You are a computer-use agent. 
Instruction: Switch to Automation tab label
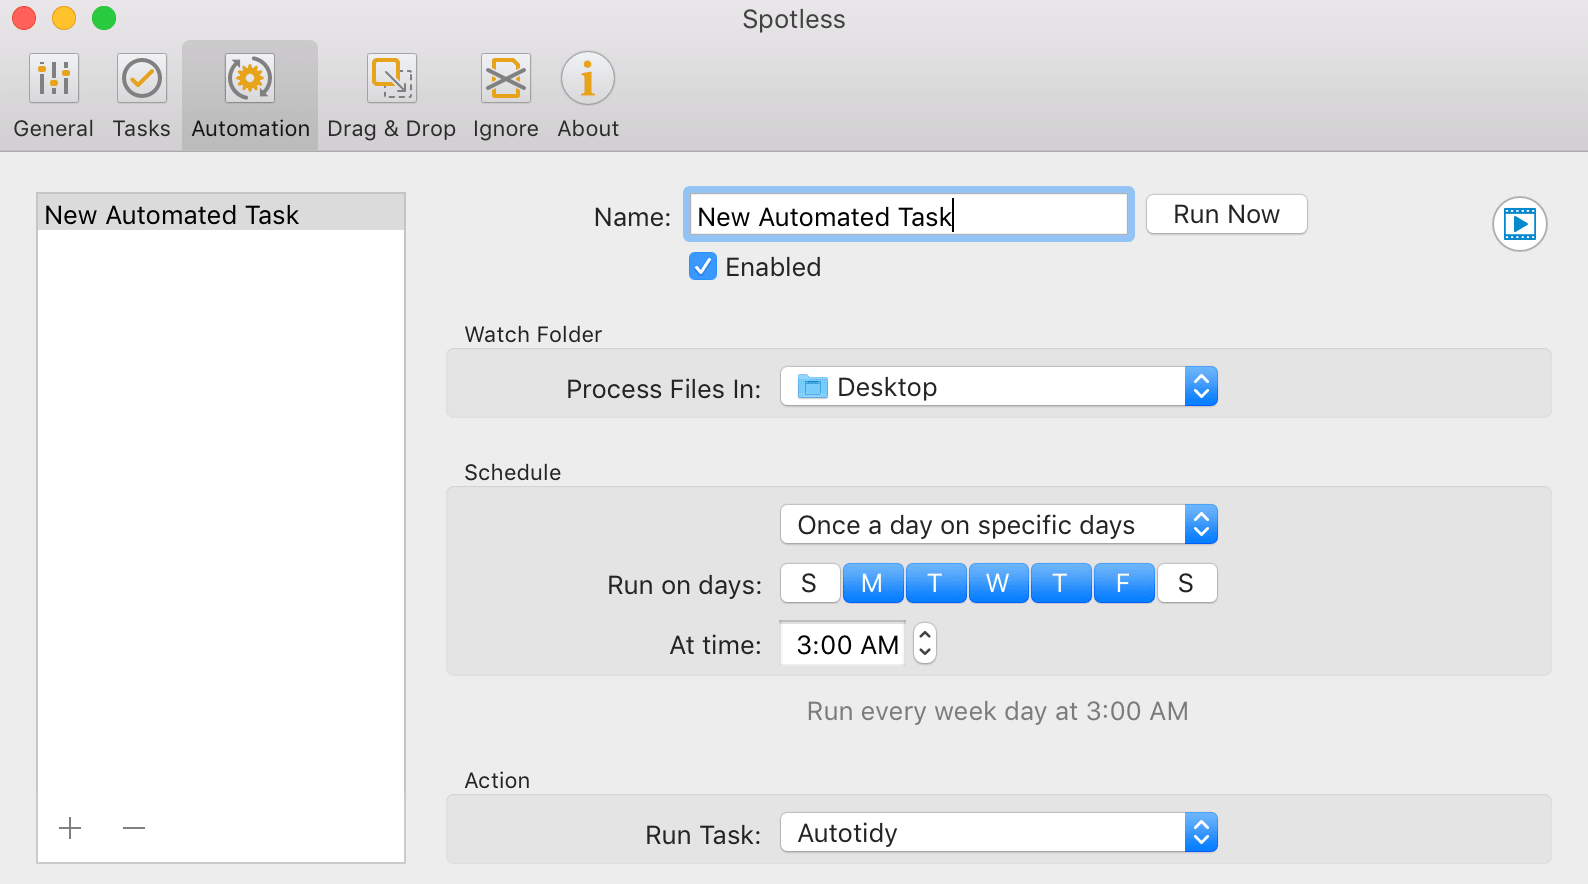[250, 129]
